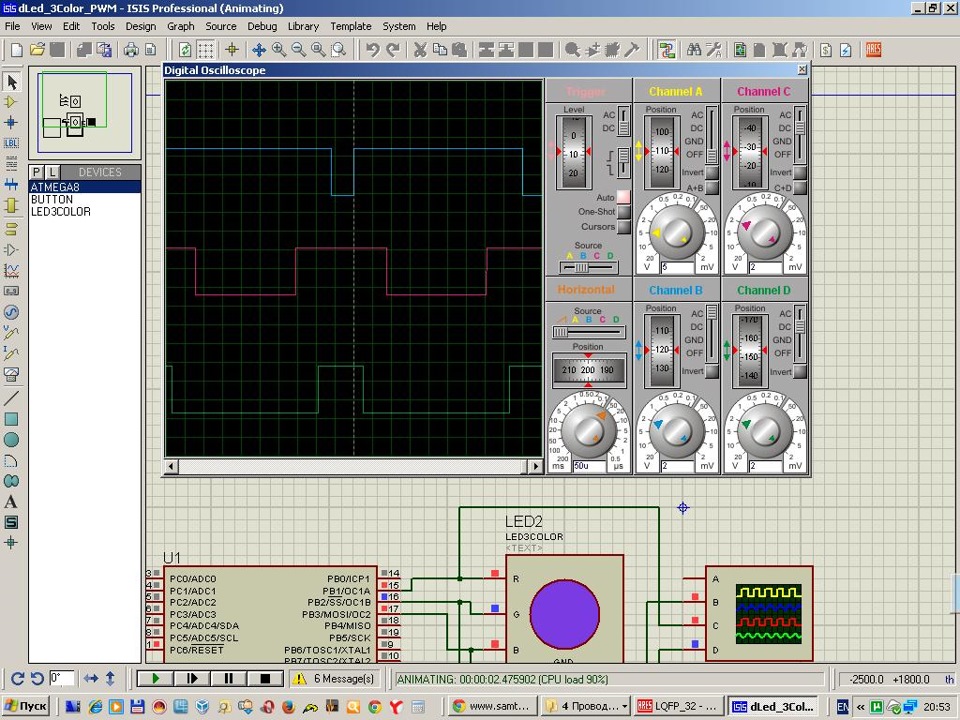Viewport: 960px width, 720px height.
Task: Click the Channel A volts input field
Action: point(677,268)
